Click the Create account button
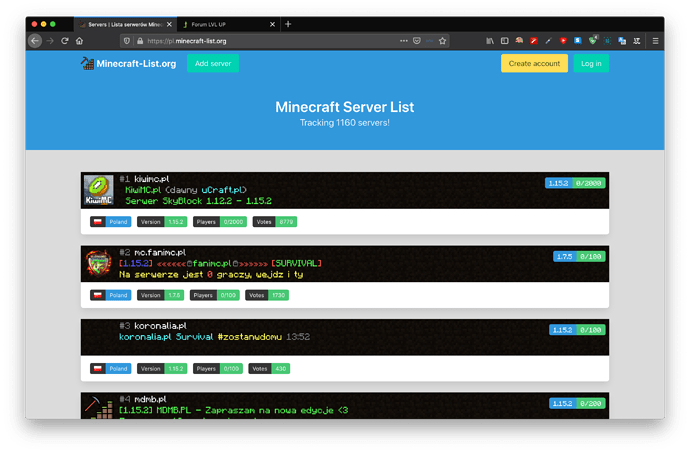The image size is (690, 453). pos(534,63)
